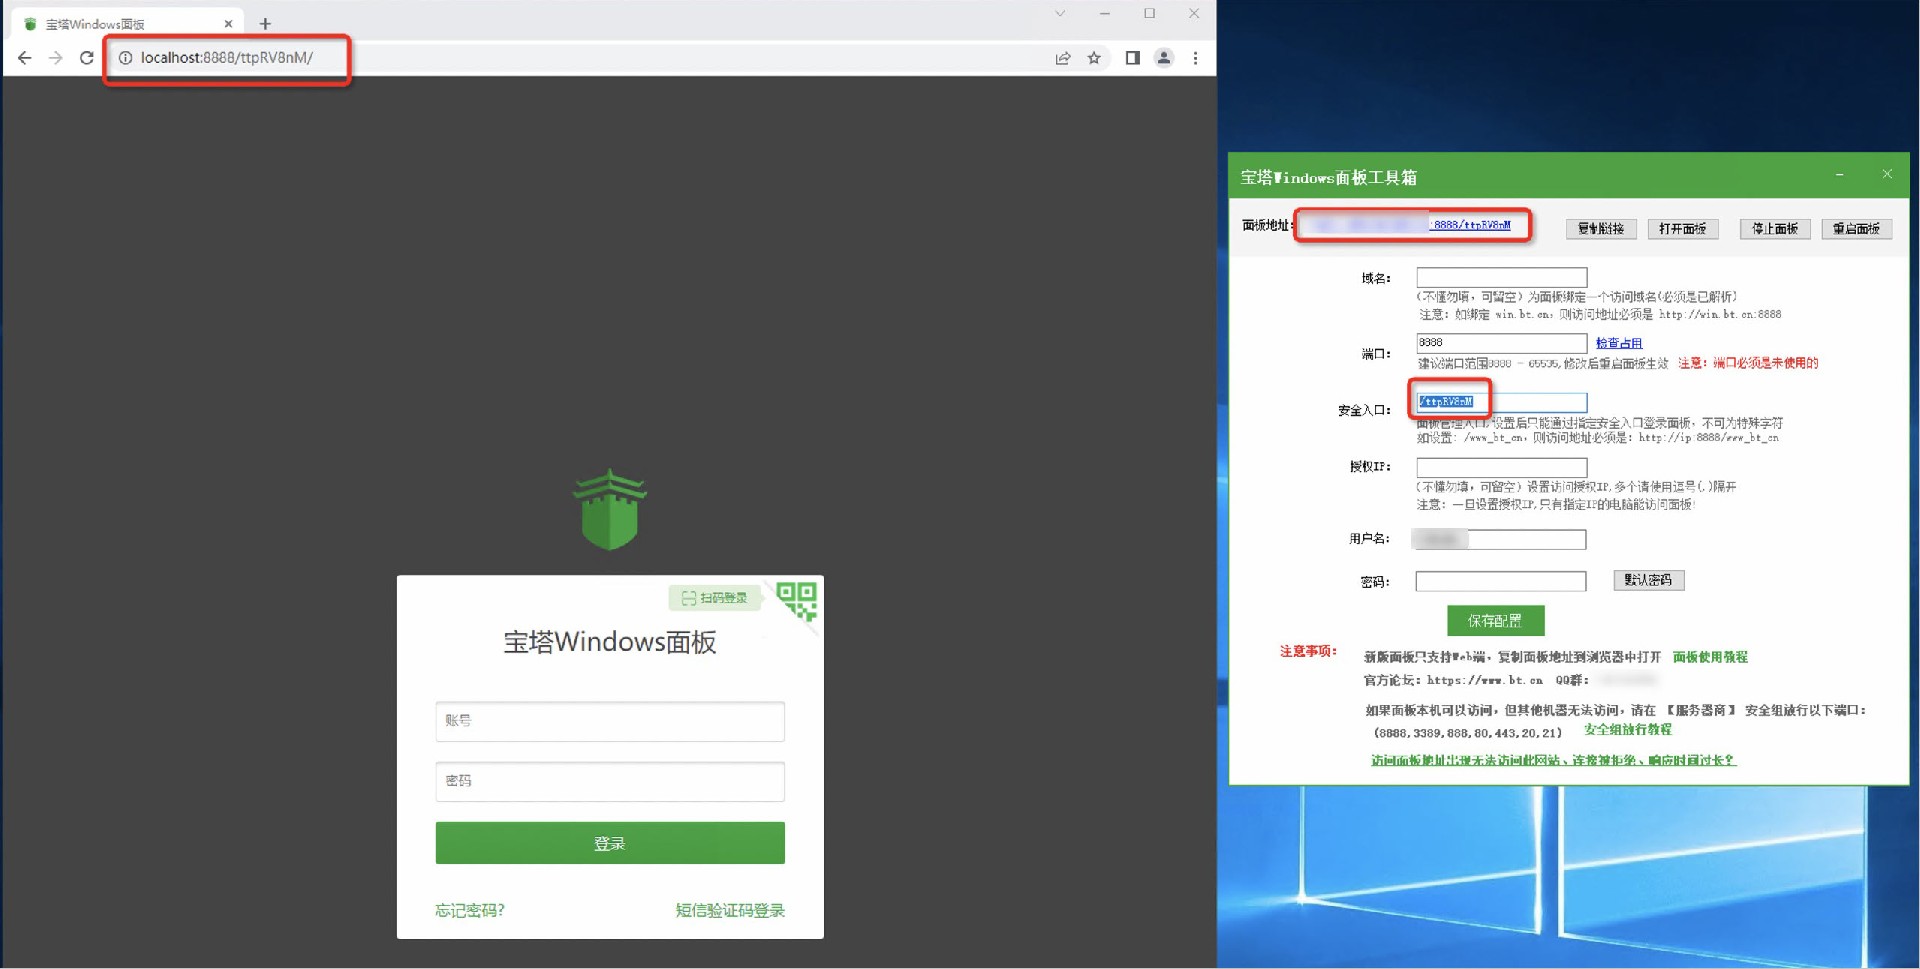This screenshot has height=969, width=1920.
Task: Click the 打开面板 button
Action: 1683,229
